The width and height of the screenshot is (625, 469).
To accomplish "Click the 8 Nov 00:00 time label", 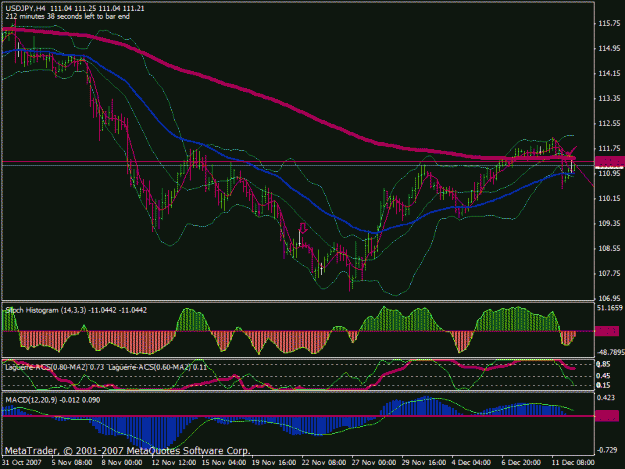I will pyautogui.click(x=122, y=463).
